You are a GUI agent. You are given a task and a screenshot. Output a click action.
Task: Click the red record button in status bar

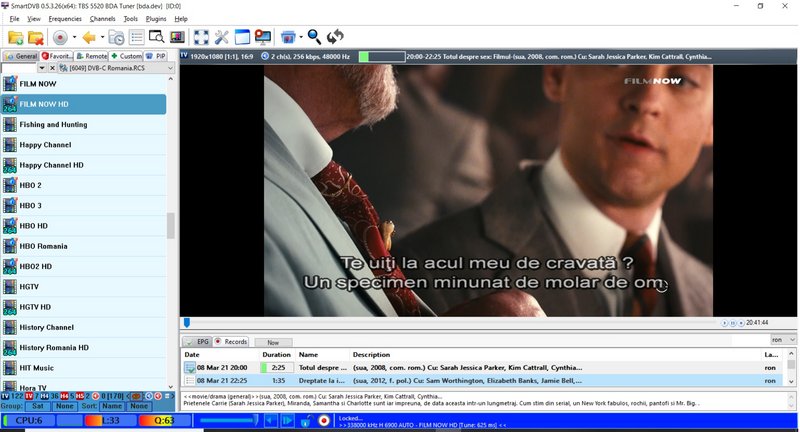323,421
